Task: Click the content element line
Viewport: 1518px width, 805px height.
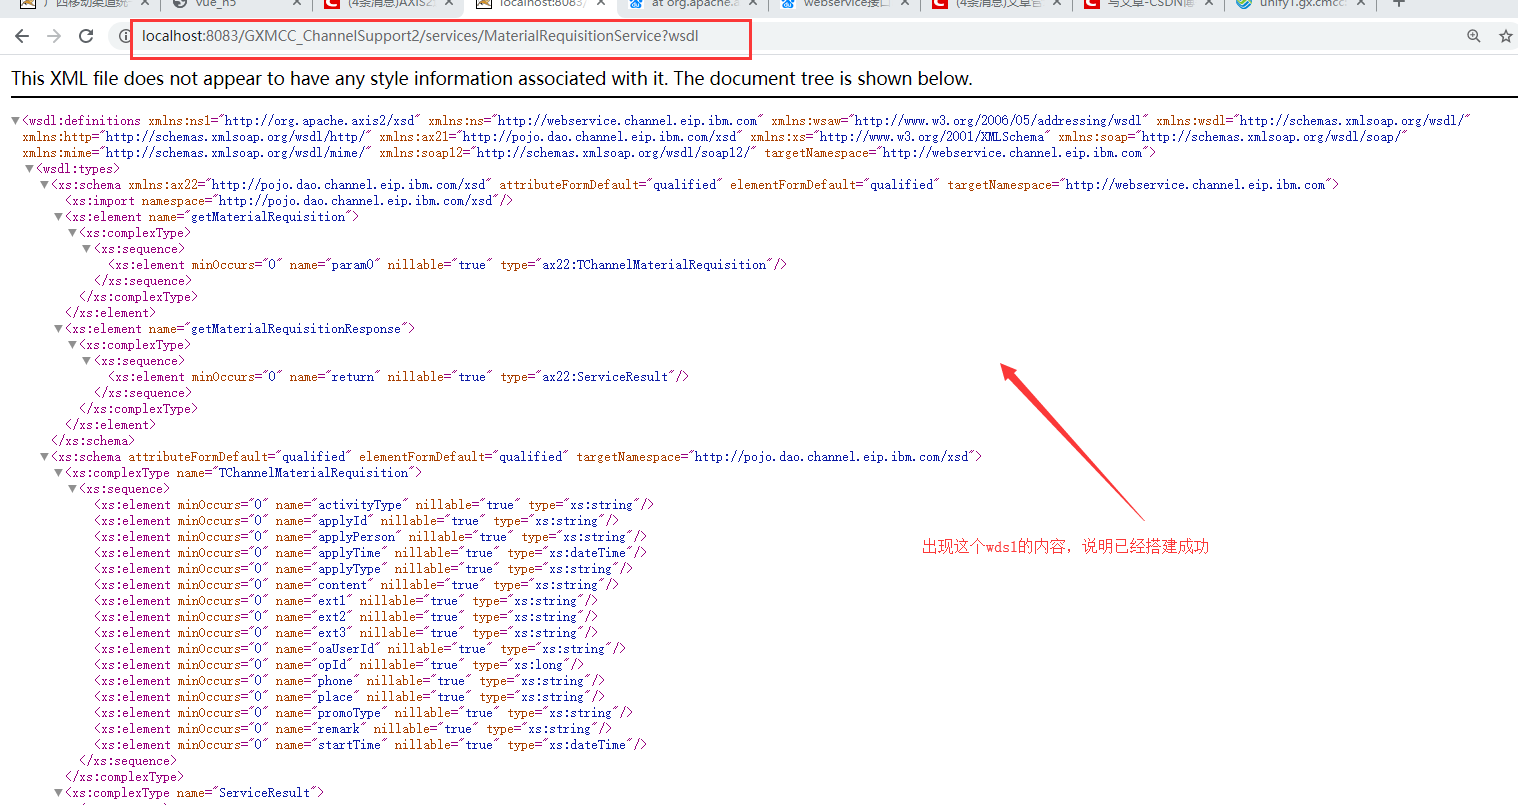Action: (357, 585)
